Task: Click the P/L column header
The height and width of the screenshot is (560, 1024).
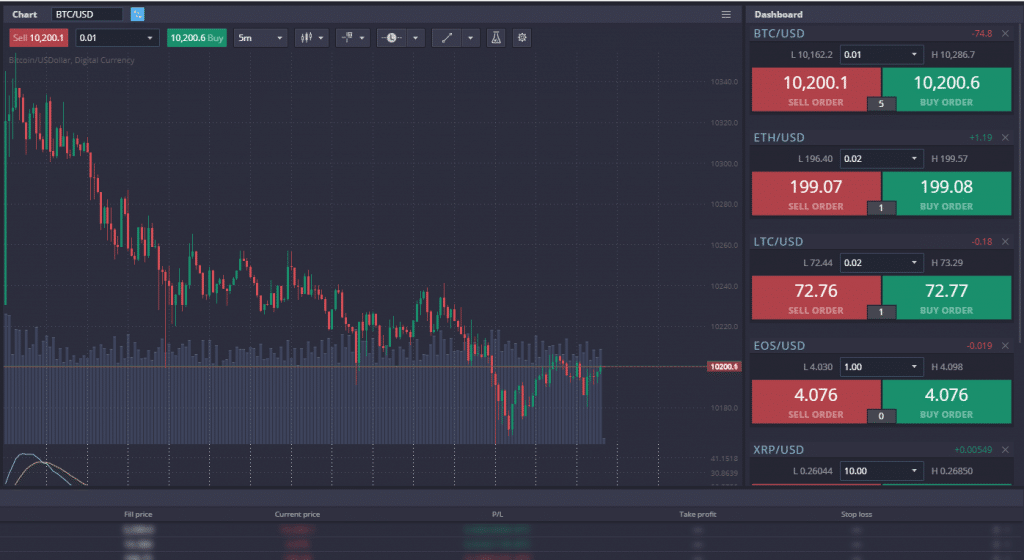Action: pos(498,514)
